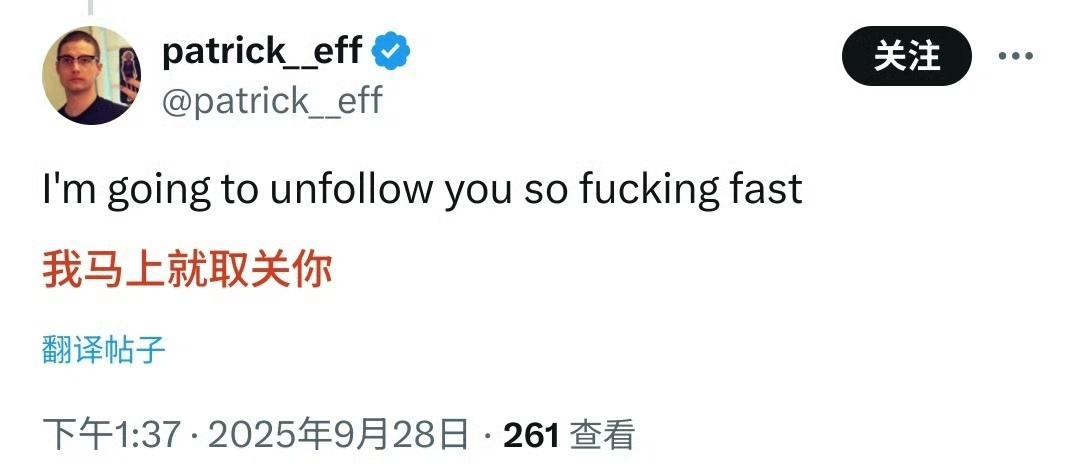Click the red 取关 characters
Viewport: 1080px width, 464px height.
tap(247, 270)
